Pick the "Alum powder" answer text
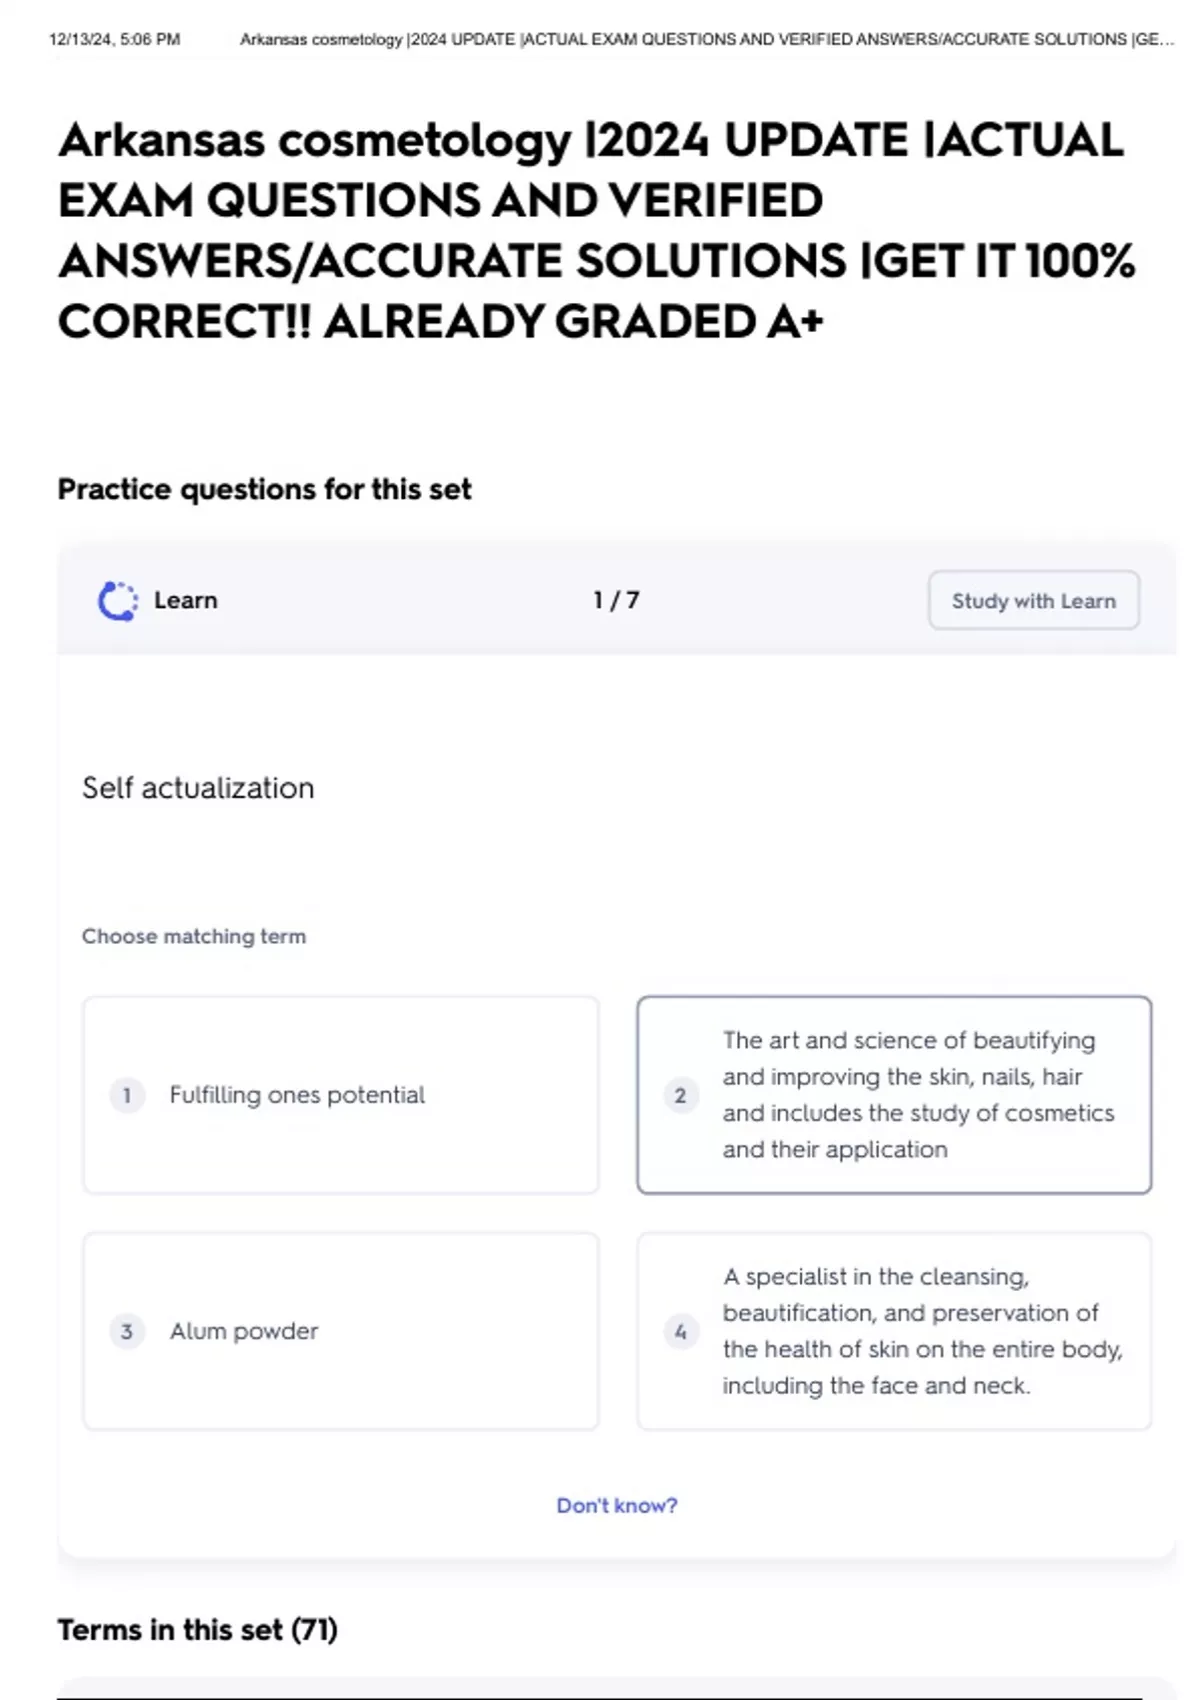The height and width of the screenshot is (1700, 1200). pos(244,1331)
